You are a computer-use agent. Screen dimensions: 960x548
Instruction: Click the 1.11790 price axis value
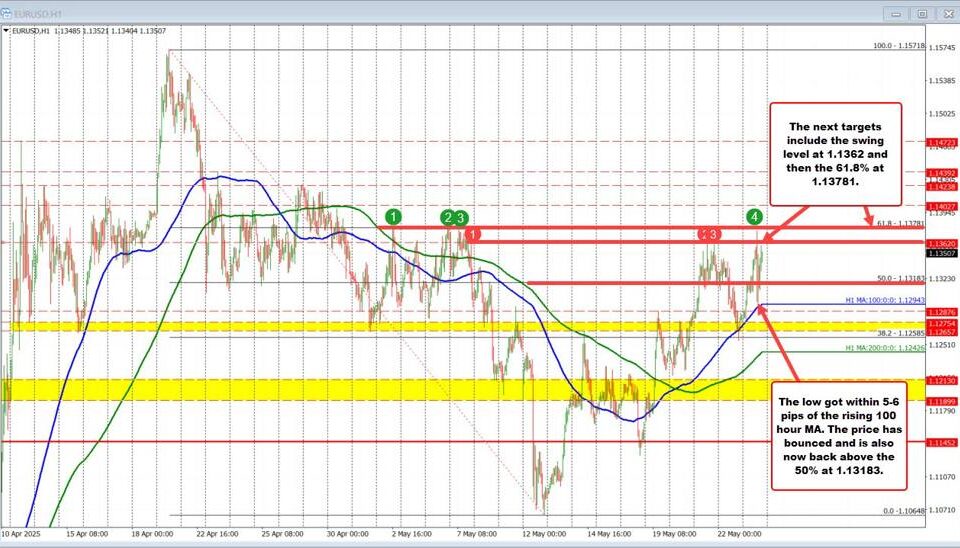[x=943, y=411]
